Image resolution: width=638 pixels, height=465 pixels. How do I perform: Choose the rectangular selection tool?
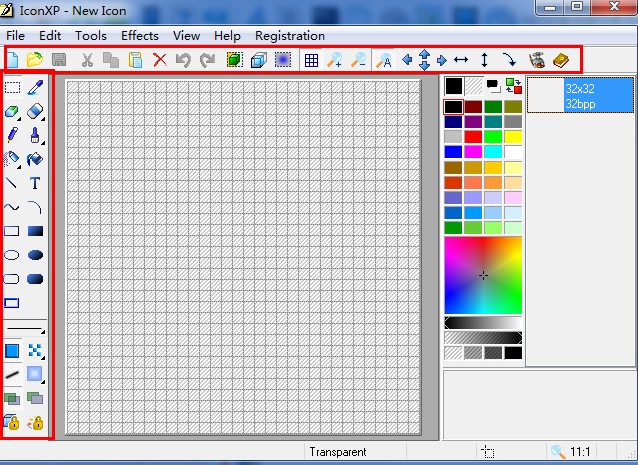pos(13,89)
